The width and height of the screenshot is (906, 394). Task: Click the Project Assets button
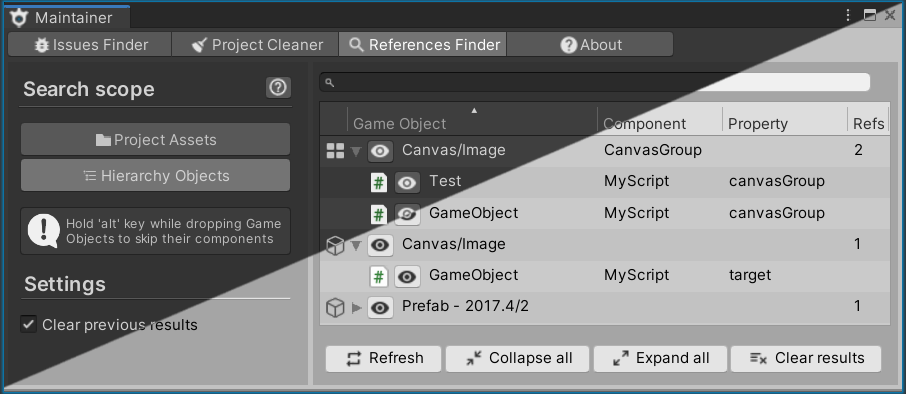tap(155, 139)
